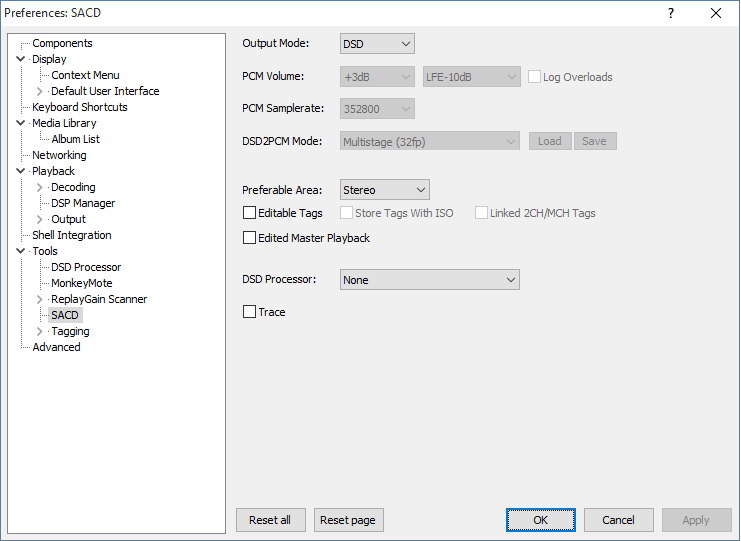Enable the Editable Tags checkbox
The image size is (741, 541).
click(250, 213)
